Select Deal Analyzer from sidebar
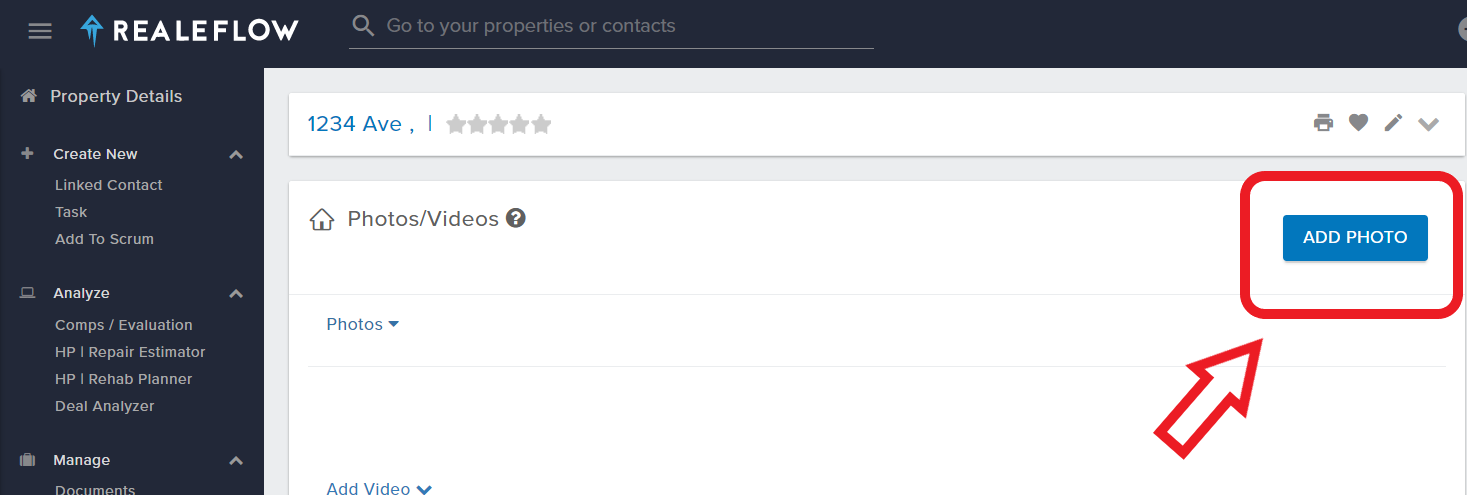The image size is (1467, 495). click(x=105, y=406)
